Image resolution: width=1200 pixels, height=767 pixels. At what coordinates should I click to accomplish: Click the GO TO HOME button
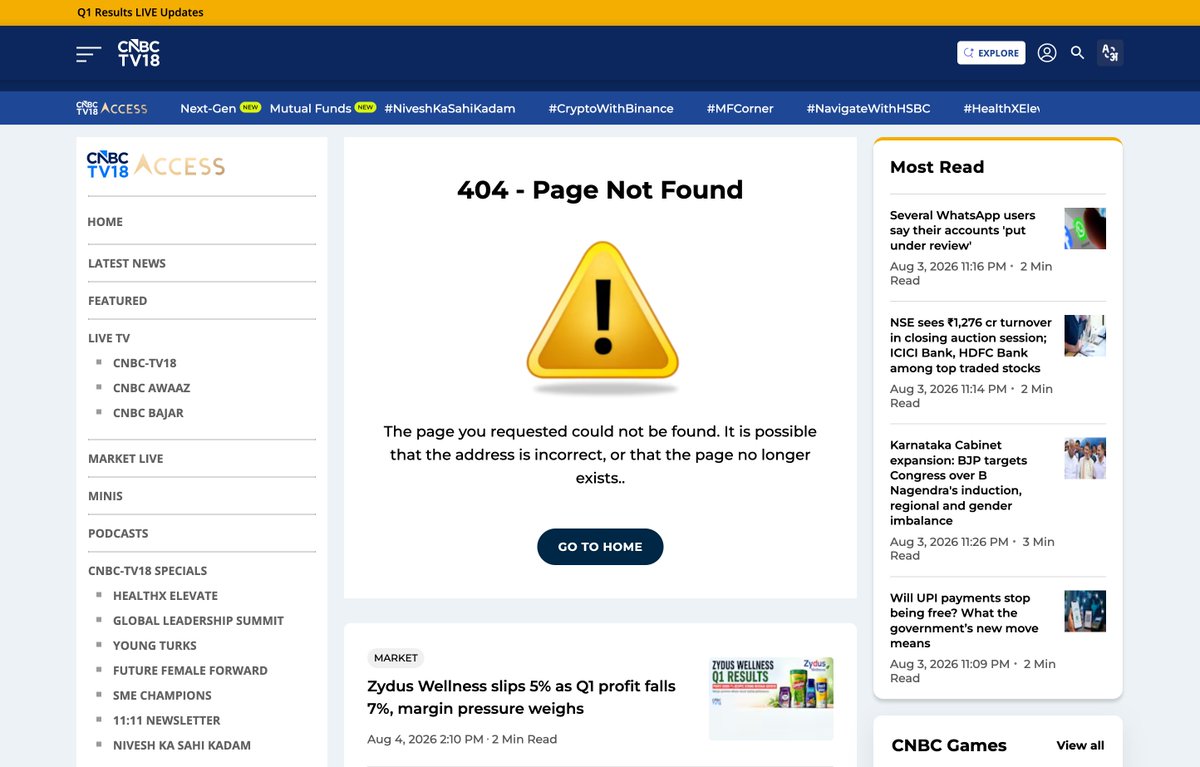coord(600,547)
